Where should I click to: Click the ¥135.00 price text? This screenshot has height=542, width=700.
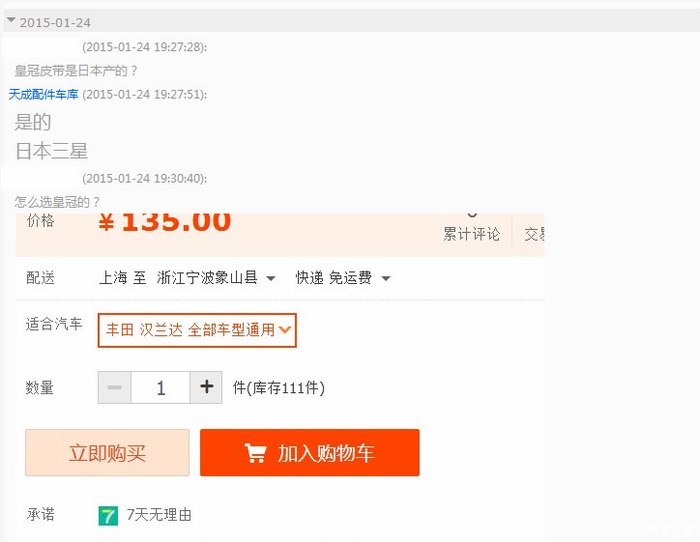coord(164,222)
